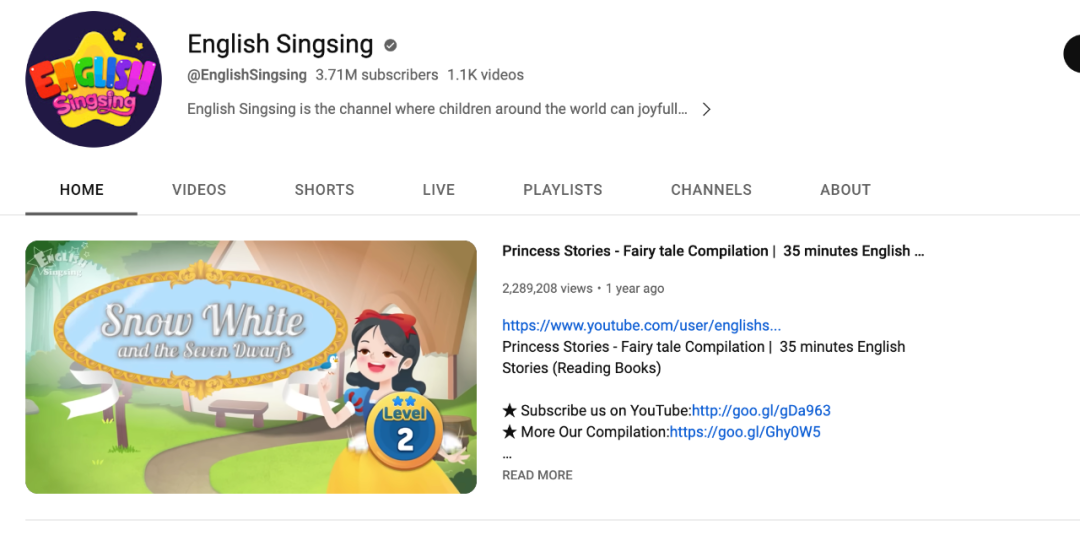Screen dimensions: 1080x541
Task: Open the goo.gl/gDa963 subscribe link
Action: click(x=761, y=411)
